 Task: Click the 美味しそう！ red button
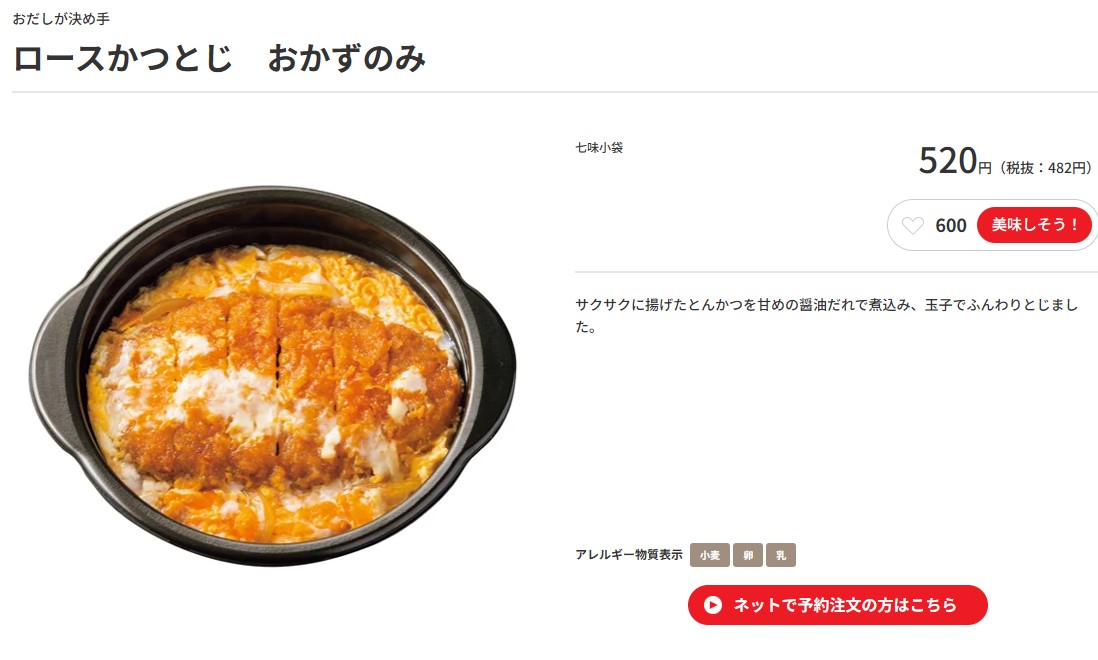1034,225
